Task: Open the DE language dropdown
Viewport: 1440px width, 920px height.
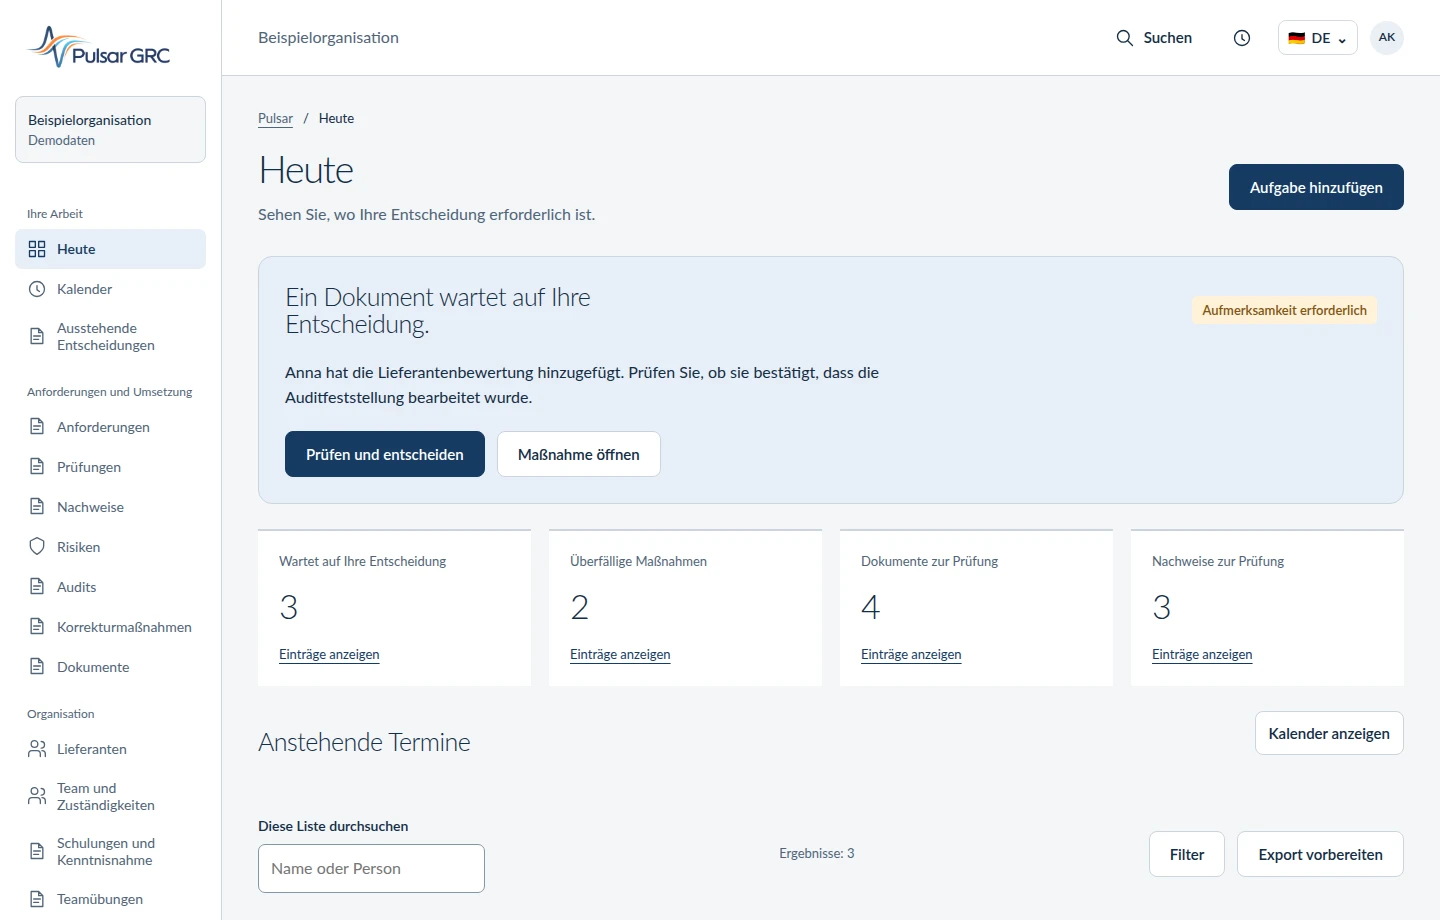Action: click(x=1317, y=38)
